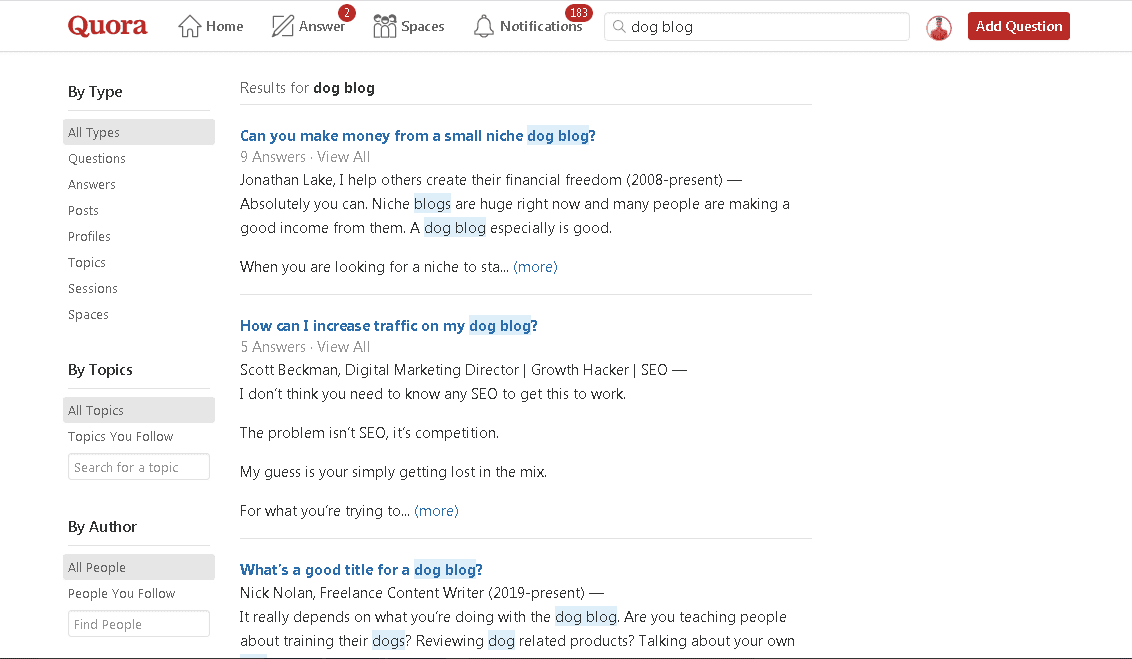The width and height of the screenshot is (1132, 659).
Task: Click Jonathan Lake author line
Action: pyautogui.click(x=491, y=180)
